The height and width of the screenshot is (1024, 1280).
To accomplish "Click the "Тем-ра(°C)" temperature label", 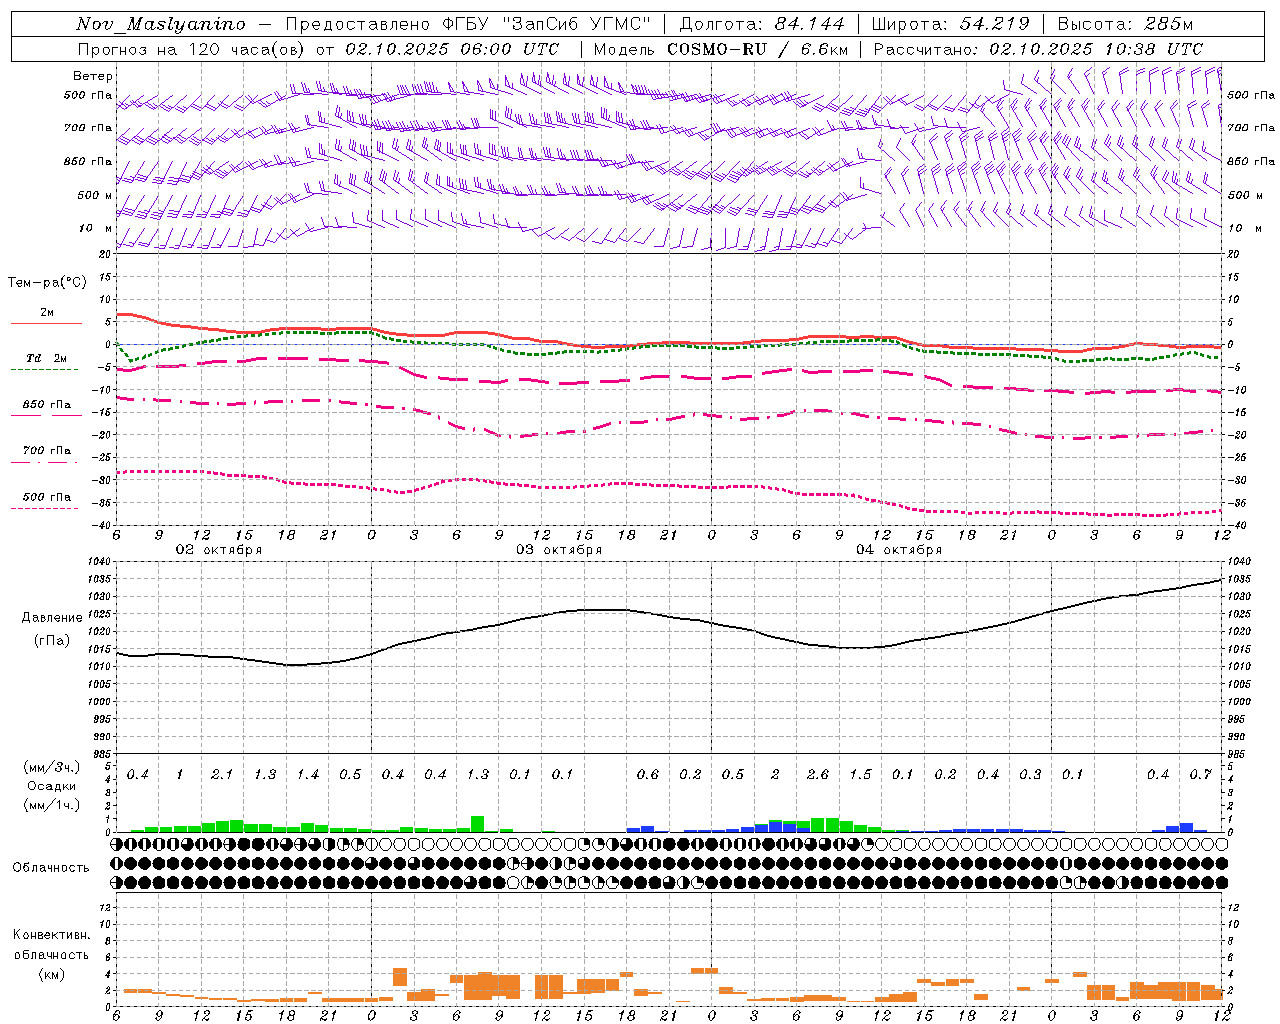I will pyautogui.click(x=47, y=283).
